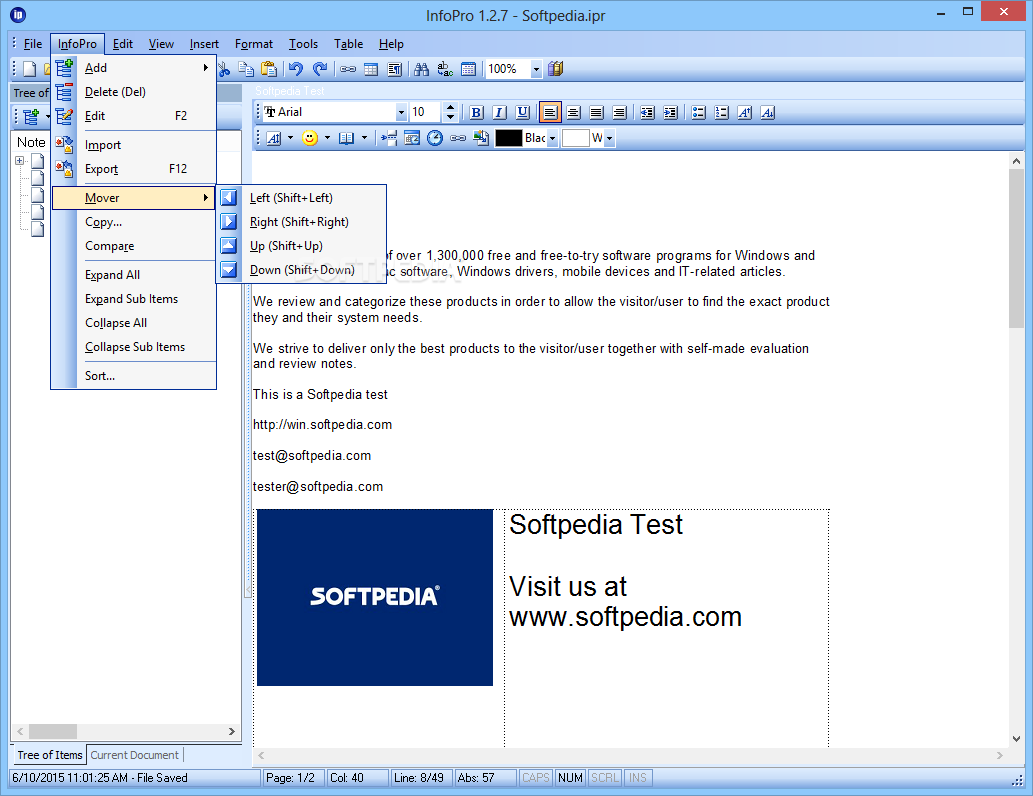
Task: Open the Format menu
Action: [x=254, y=44]
